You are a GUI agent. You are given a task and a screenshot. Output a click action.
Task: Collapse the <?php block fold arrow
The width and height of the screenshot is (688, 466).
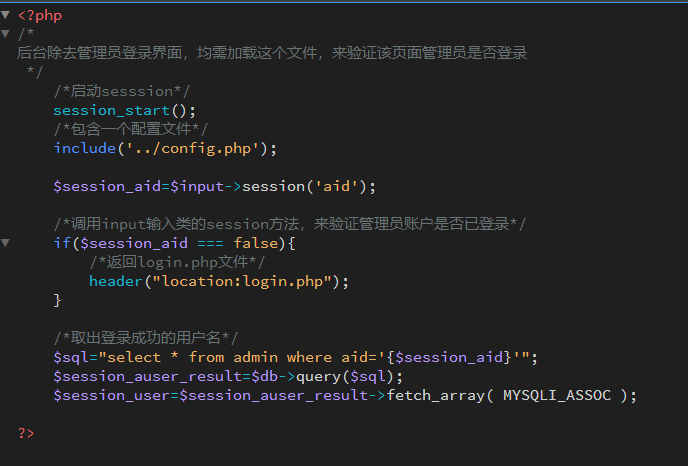pyautogui.click(x=5, y=15)
